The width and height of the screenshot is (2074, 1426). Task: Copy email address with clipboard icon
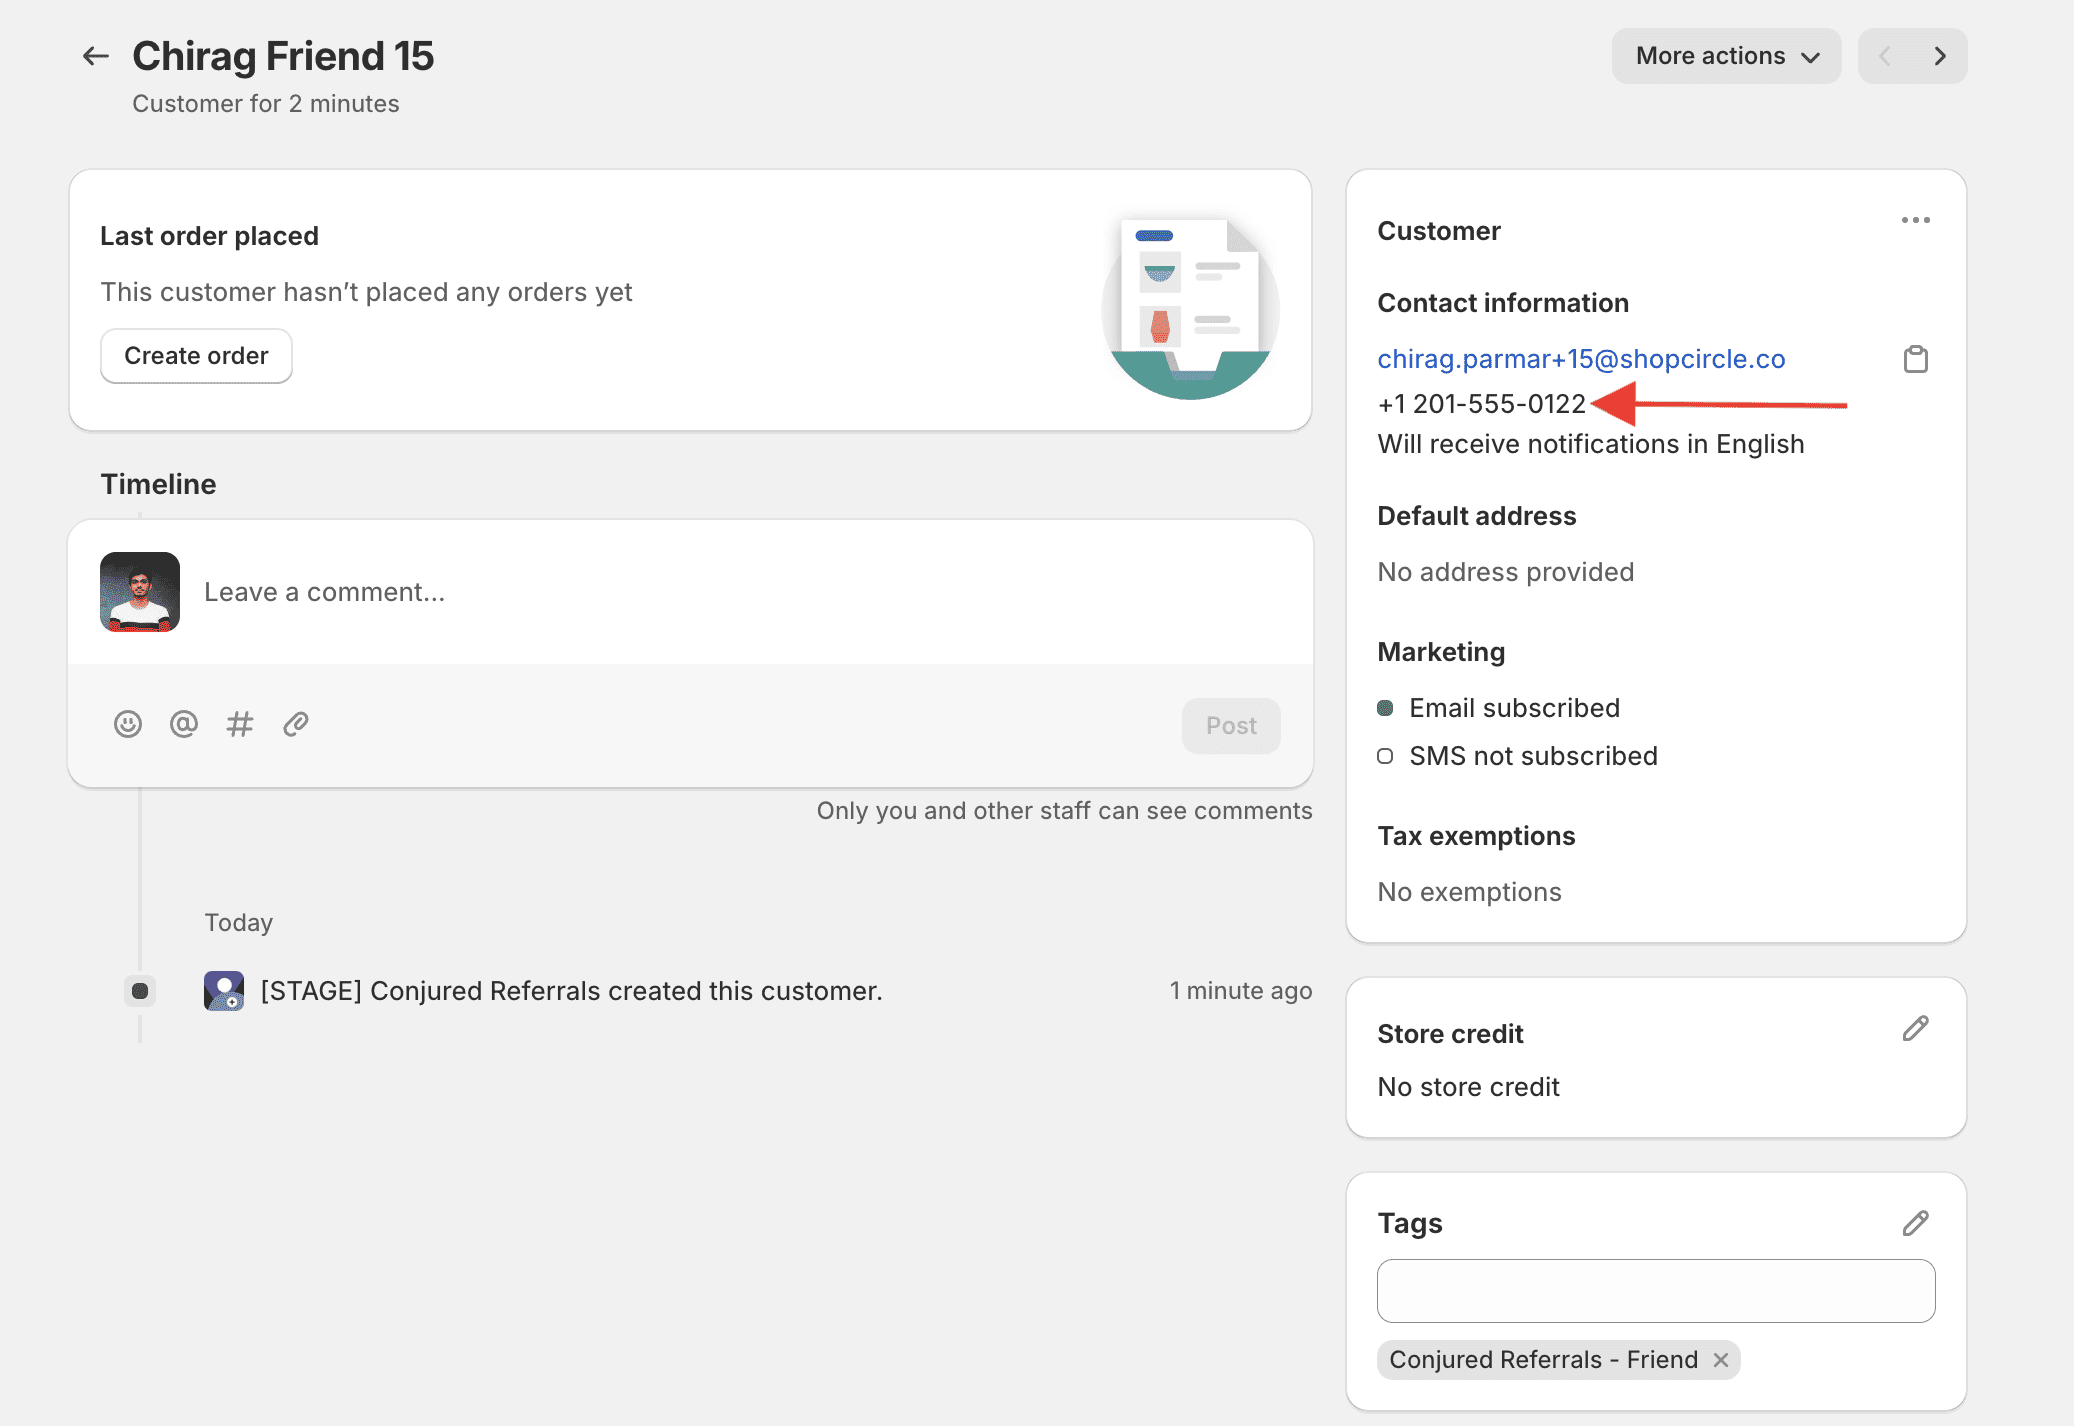click(1915, 359)
